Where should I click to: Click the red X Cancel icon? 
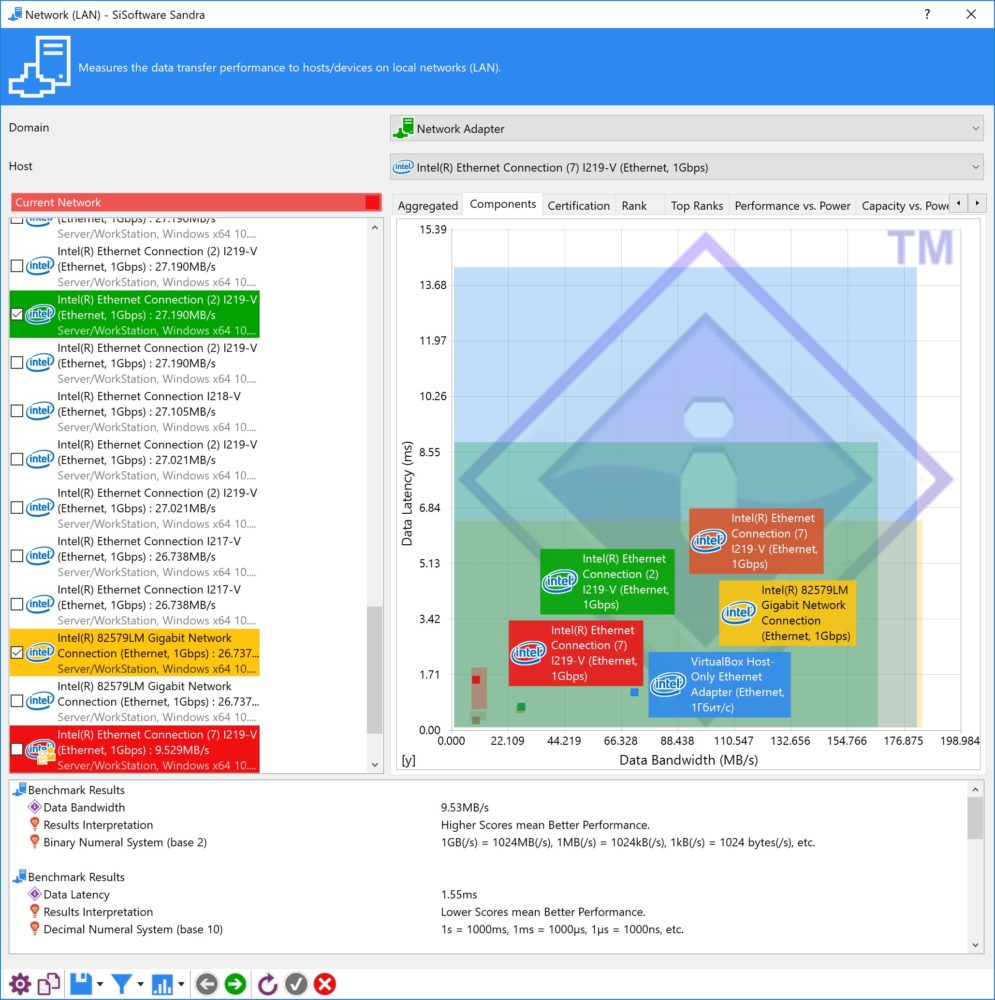pyautogui.click(x=325, y=984)
